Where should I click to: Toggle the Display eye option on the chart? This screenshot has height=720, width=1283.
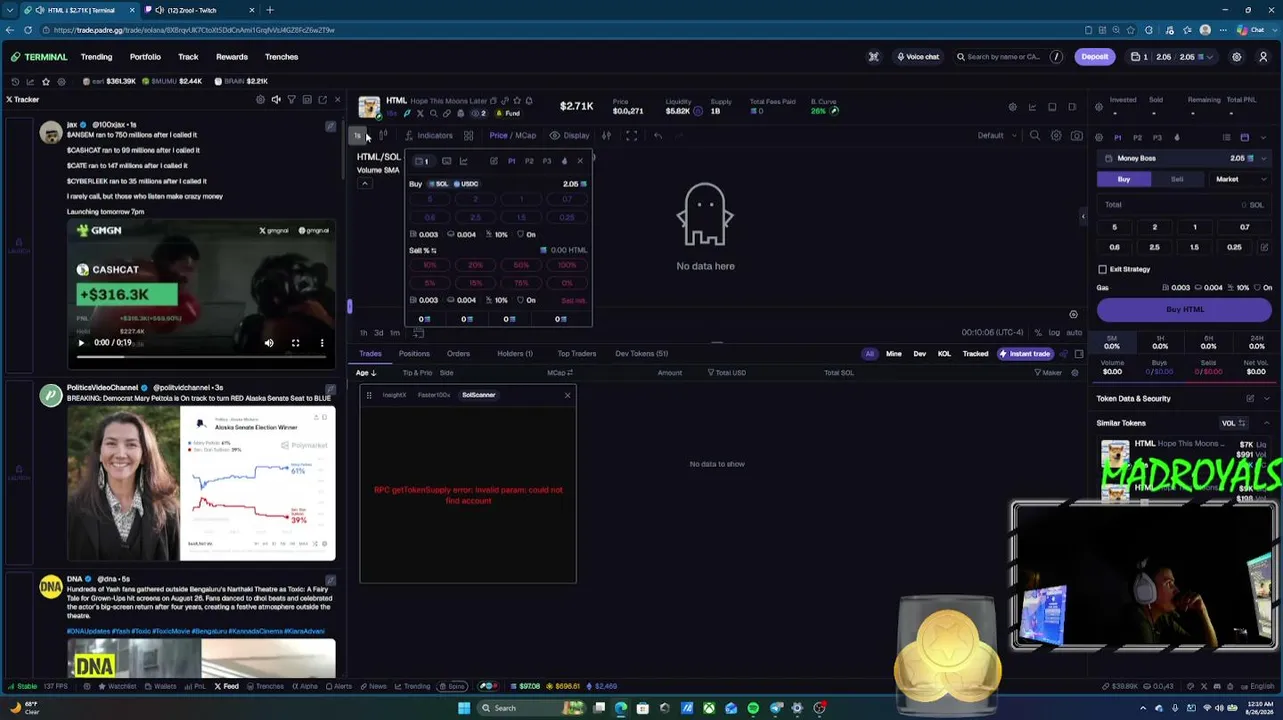(569, 135)
